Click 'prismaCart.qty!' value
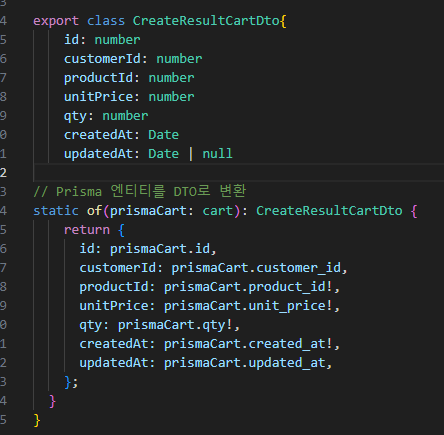444x435 pixels. [175, 325]
